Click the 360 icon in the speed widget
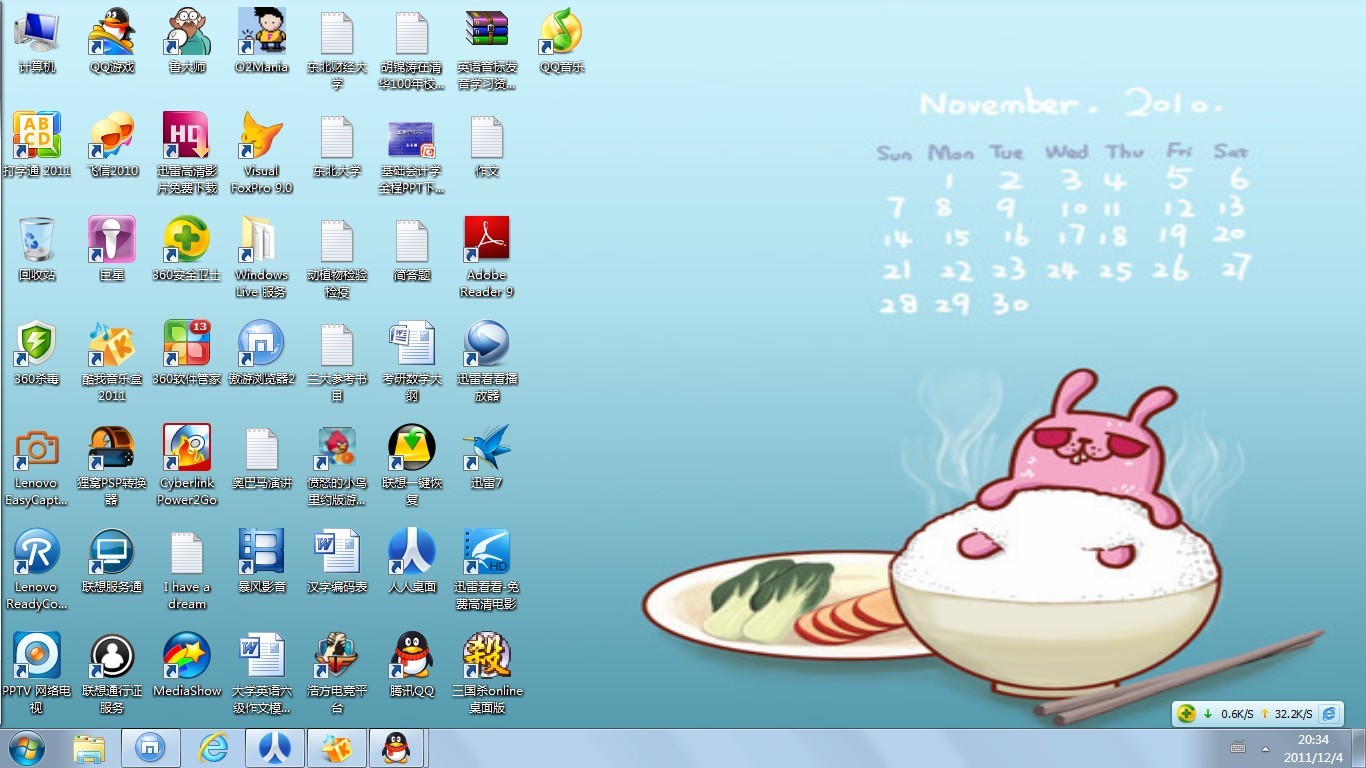 pos(1186,714)
